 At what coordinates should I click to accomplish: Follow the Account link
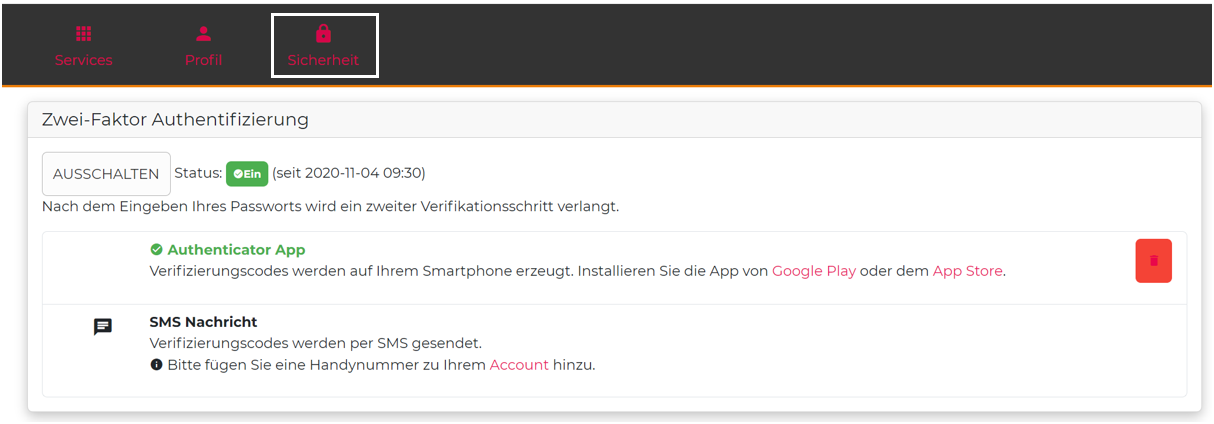519,365
